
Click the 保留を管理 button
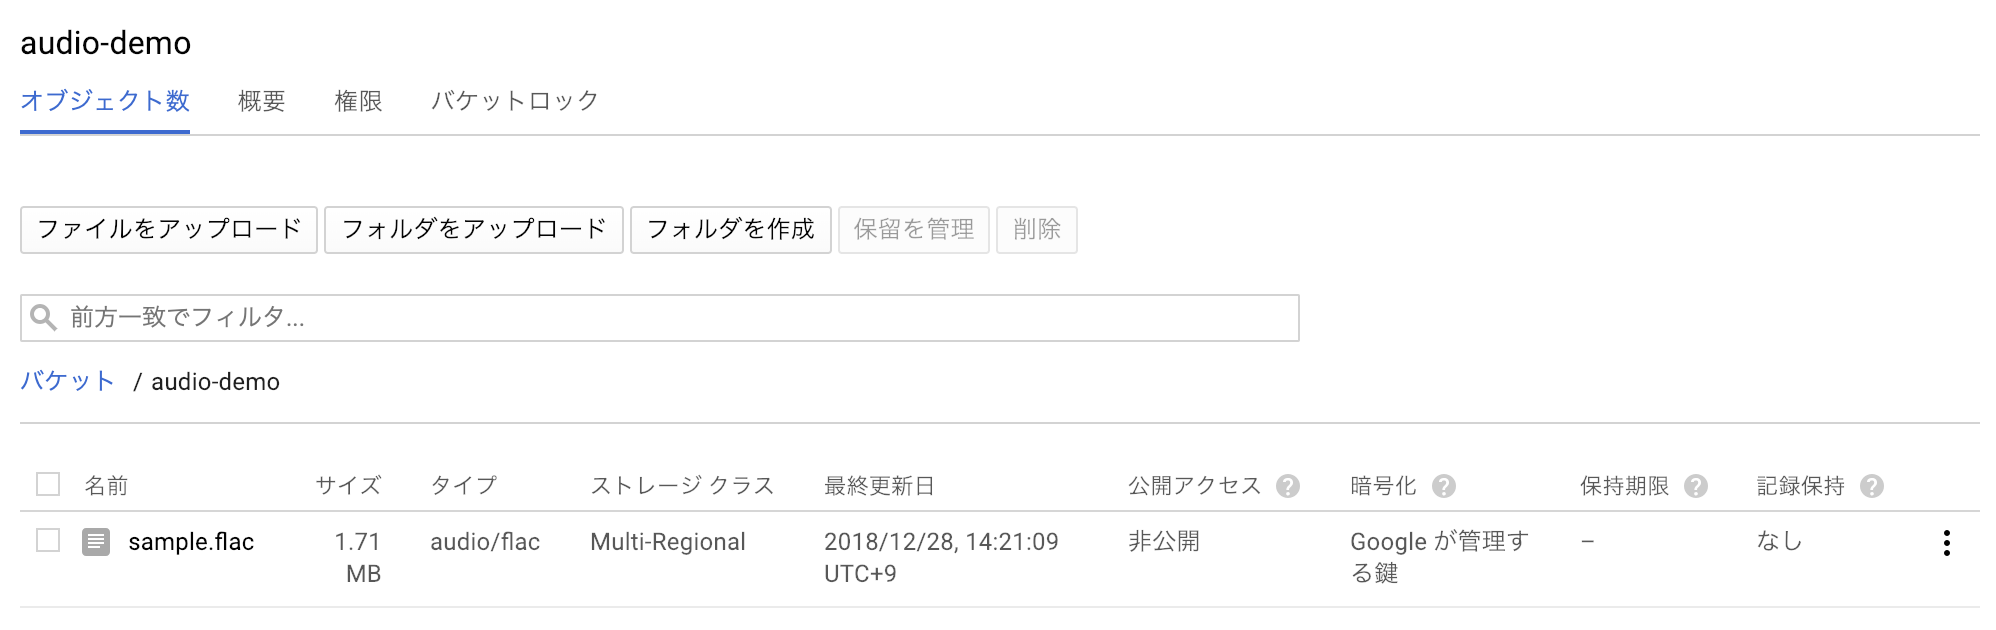(x=913, y=229)
